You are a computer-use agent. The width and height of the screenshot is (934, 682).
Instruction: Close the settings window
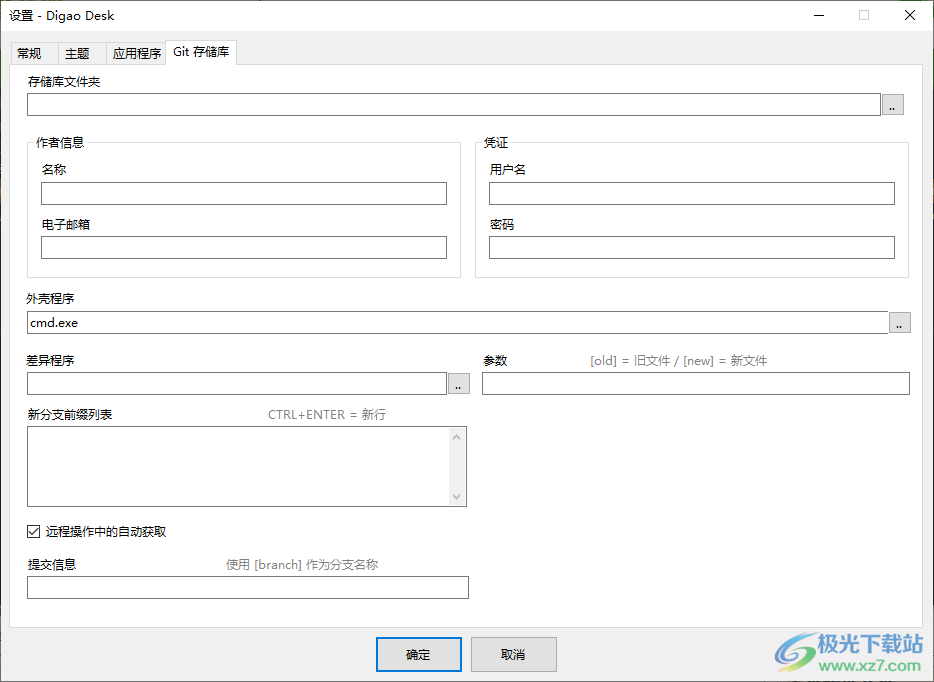(909, 15)
